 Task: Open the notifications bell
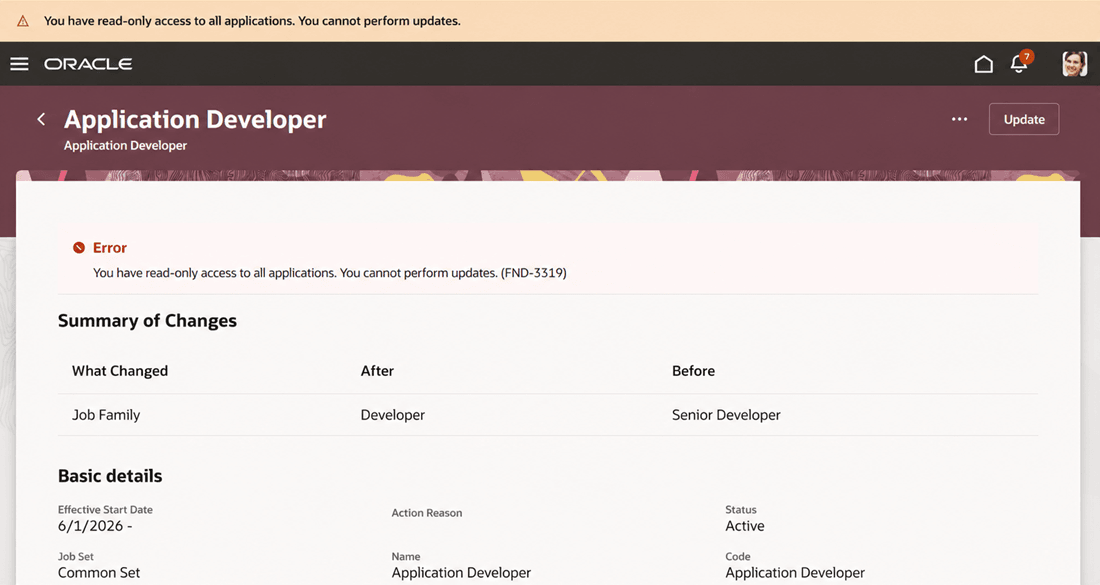point(1019,64)
